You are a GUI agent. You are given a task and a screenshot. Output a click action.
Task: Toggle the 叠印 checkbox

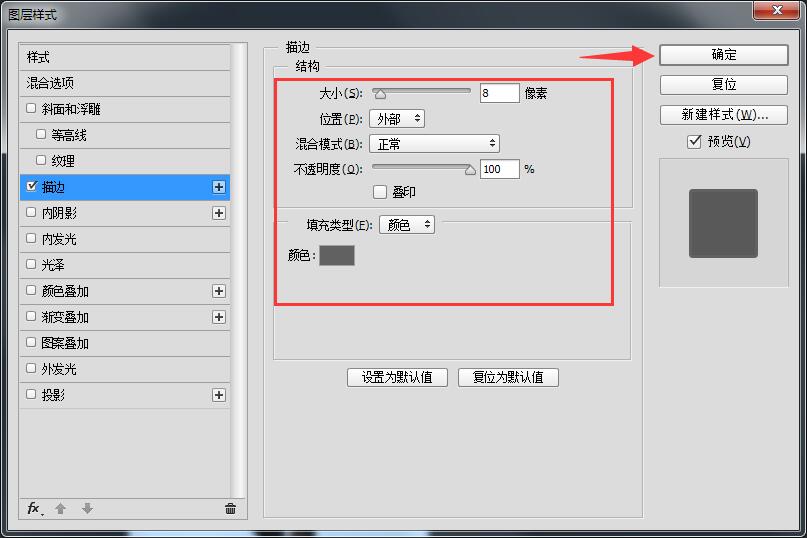pyautogui.click(x=380, y=192)
